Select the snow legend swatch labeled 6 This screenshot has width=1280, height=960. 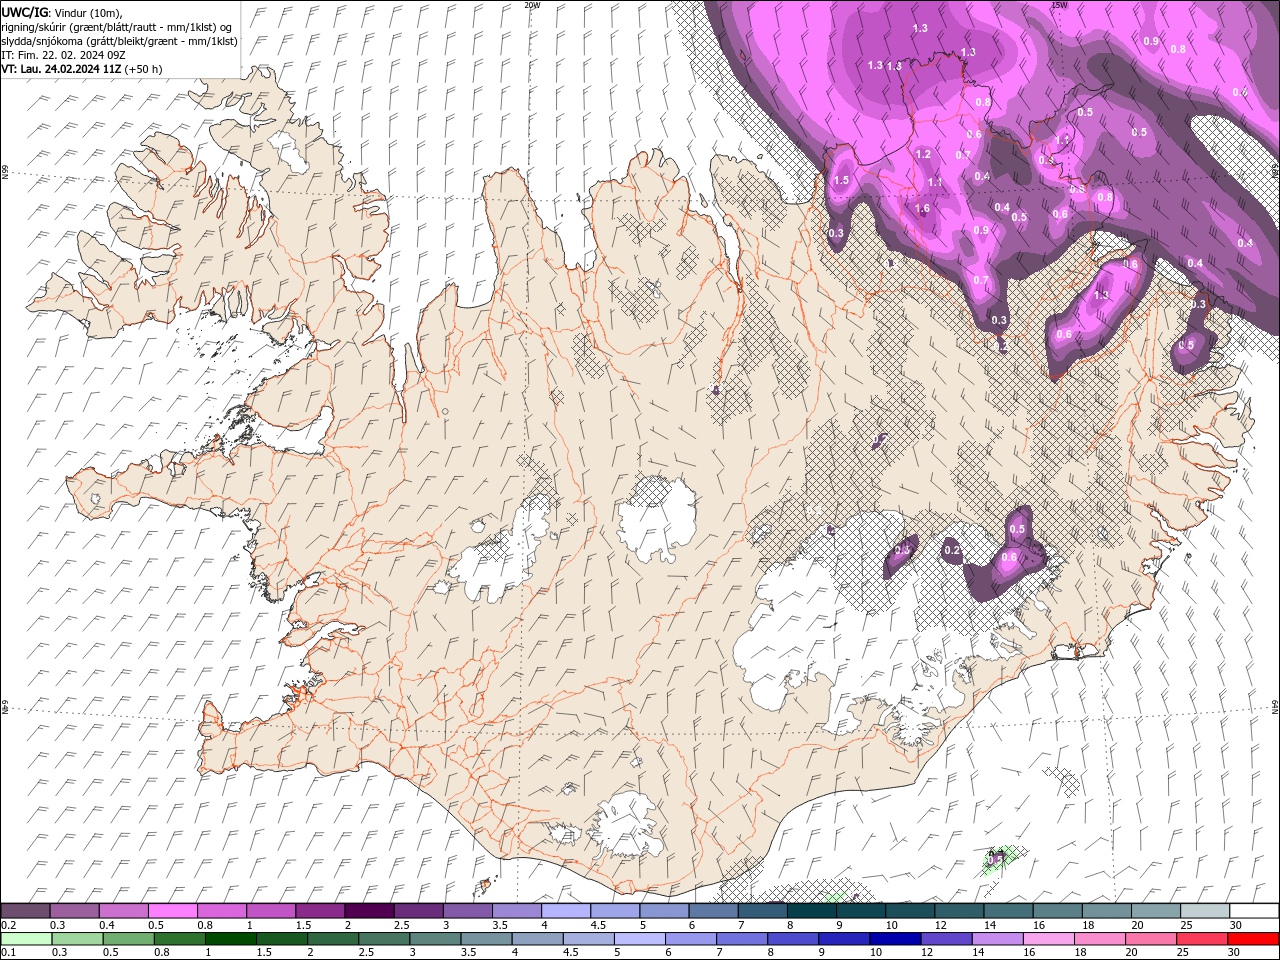(713, 910)
